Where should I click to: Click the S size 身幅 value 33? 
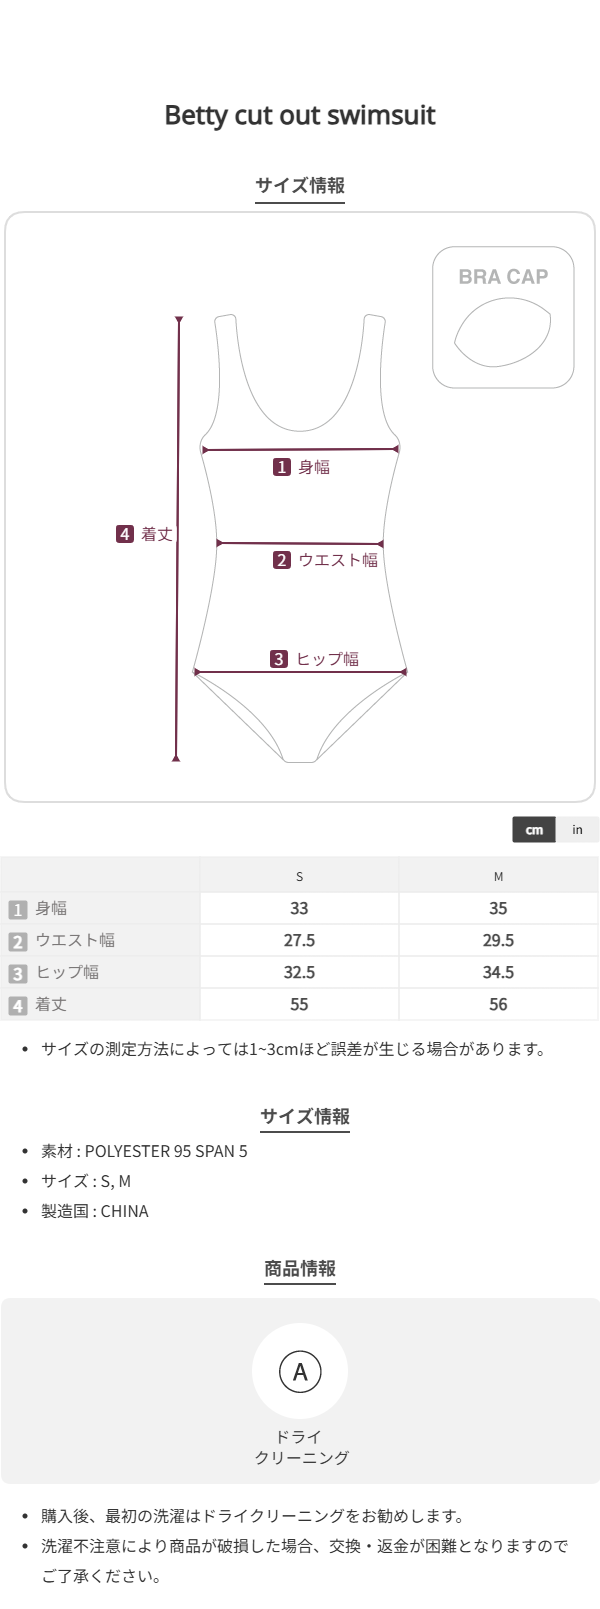299,909
